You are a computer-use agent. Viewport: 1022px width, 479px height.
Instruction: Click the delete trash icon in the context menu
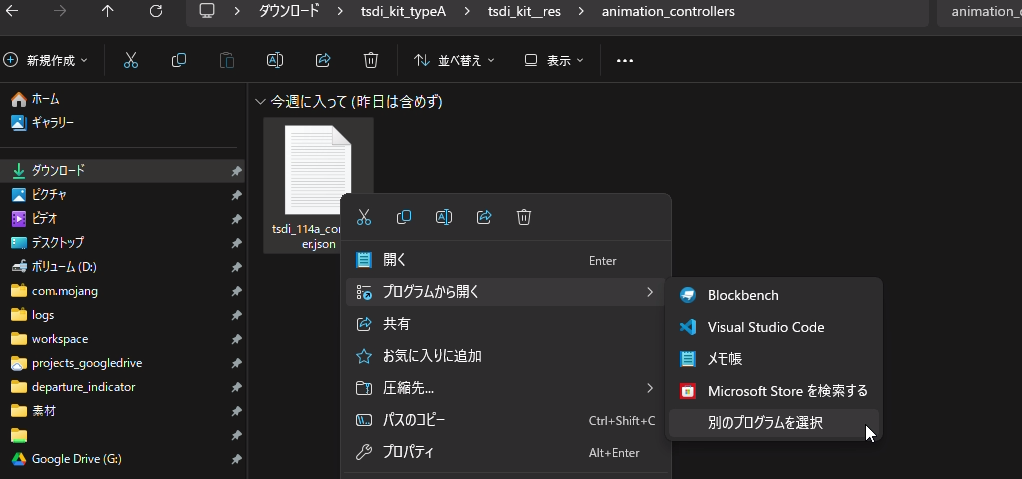tap(524, 217)
